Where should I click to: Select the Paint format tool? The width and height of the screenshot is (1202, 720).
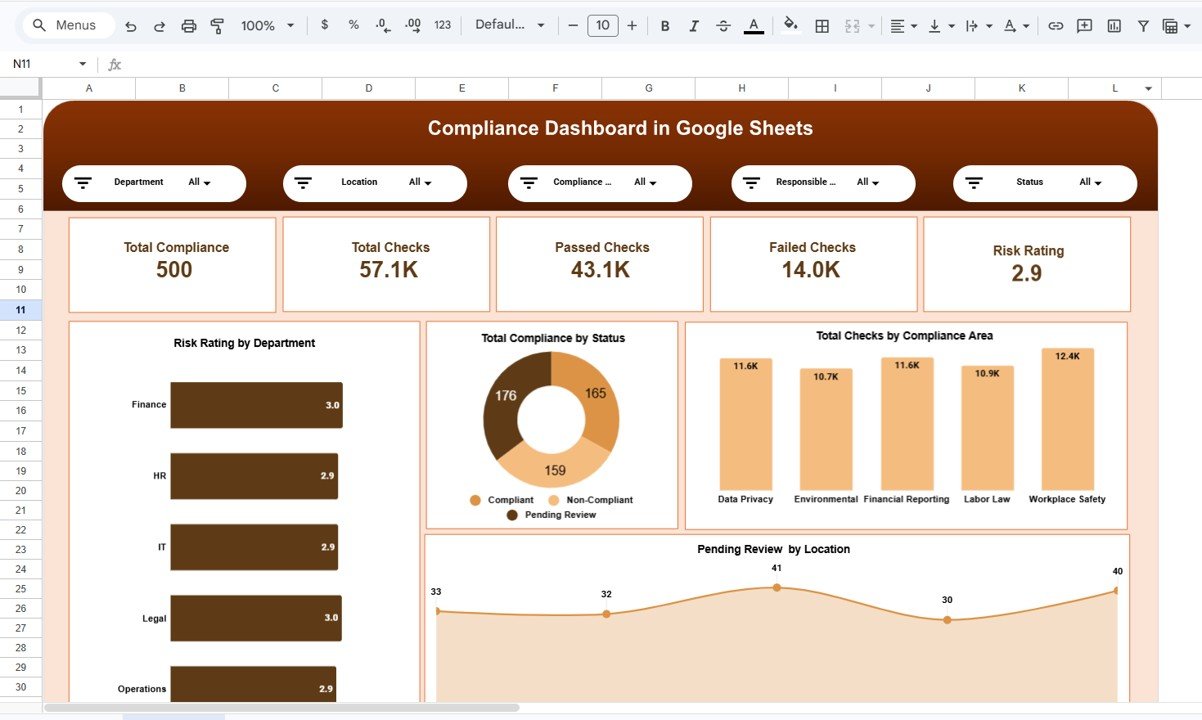(x=217, y=25)
